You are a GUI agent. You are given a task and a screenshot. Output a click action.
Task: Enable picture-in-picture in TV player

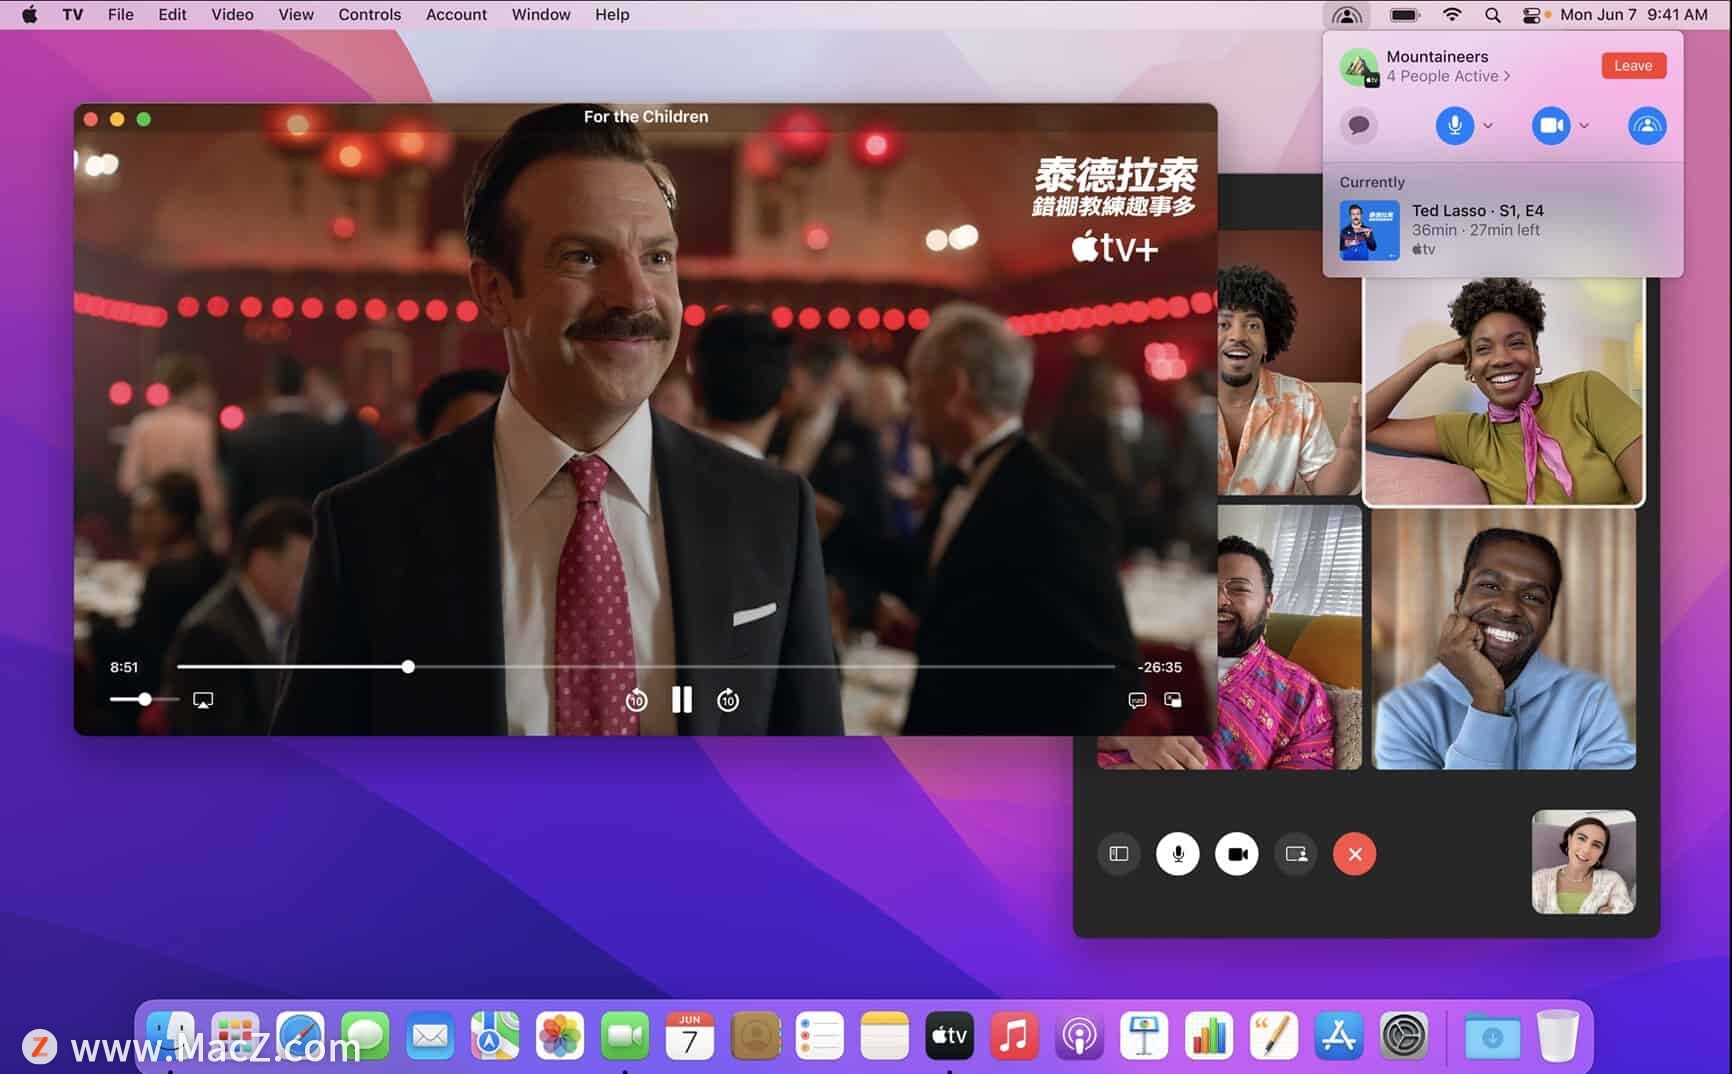point(1173,700)
